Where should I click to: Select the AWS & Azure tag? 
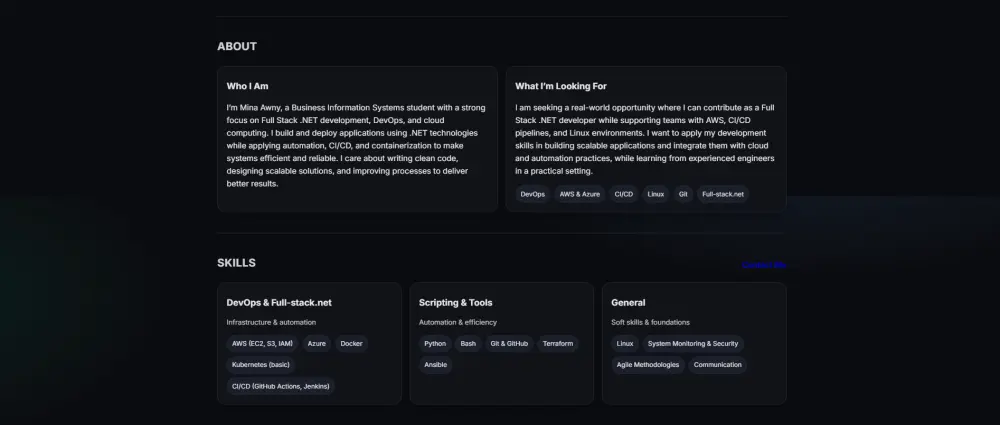pyautogui.click(x=580, y=194)
